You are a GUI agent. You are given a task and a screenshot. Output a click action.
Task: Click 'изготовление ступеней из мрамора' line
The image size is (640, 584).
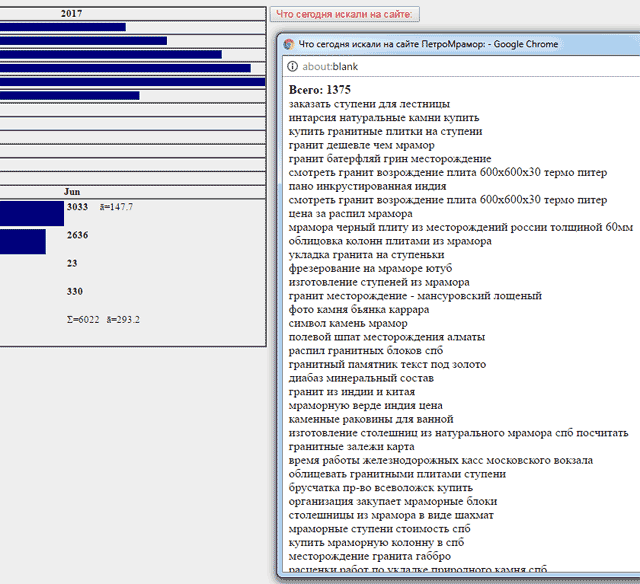(x=379, y=282)
